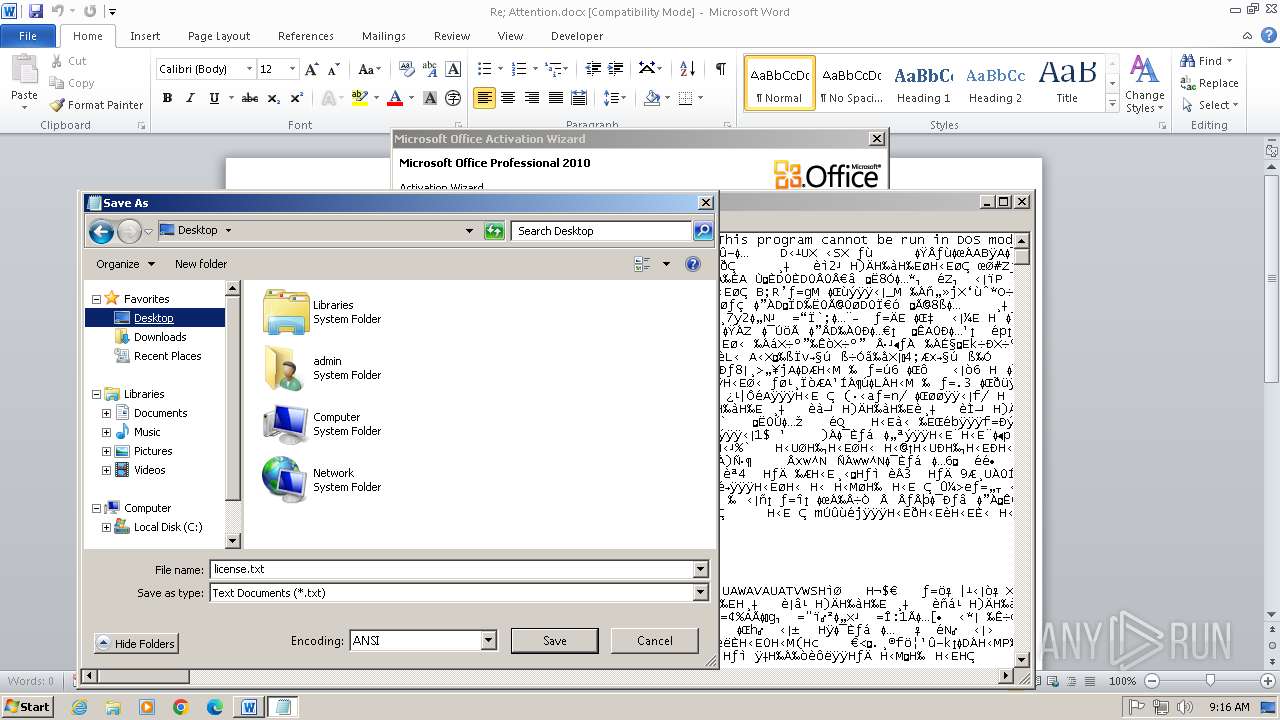Switch to the Developer tab

tap(577, 36)
